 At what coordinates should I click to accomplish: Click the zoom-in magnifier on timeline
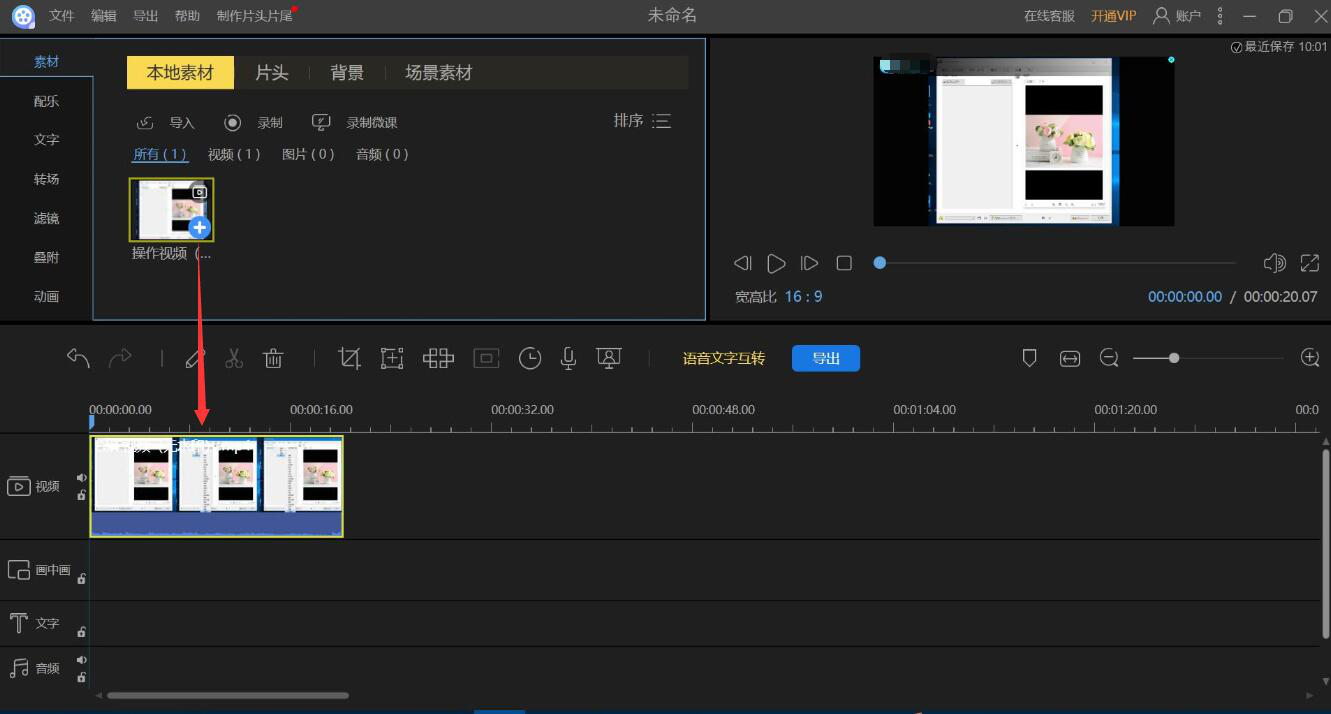tap(1310, 358)
